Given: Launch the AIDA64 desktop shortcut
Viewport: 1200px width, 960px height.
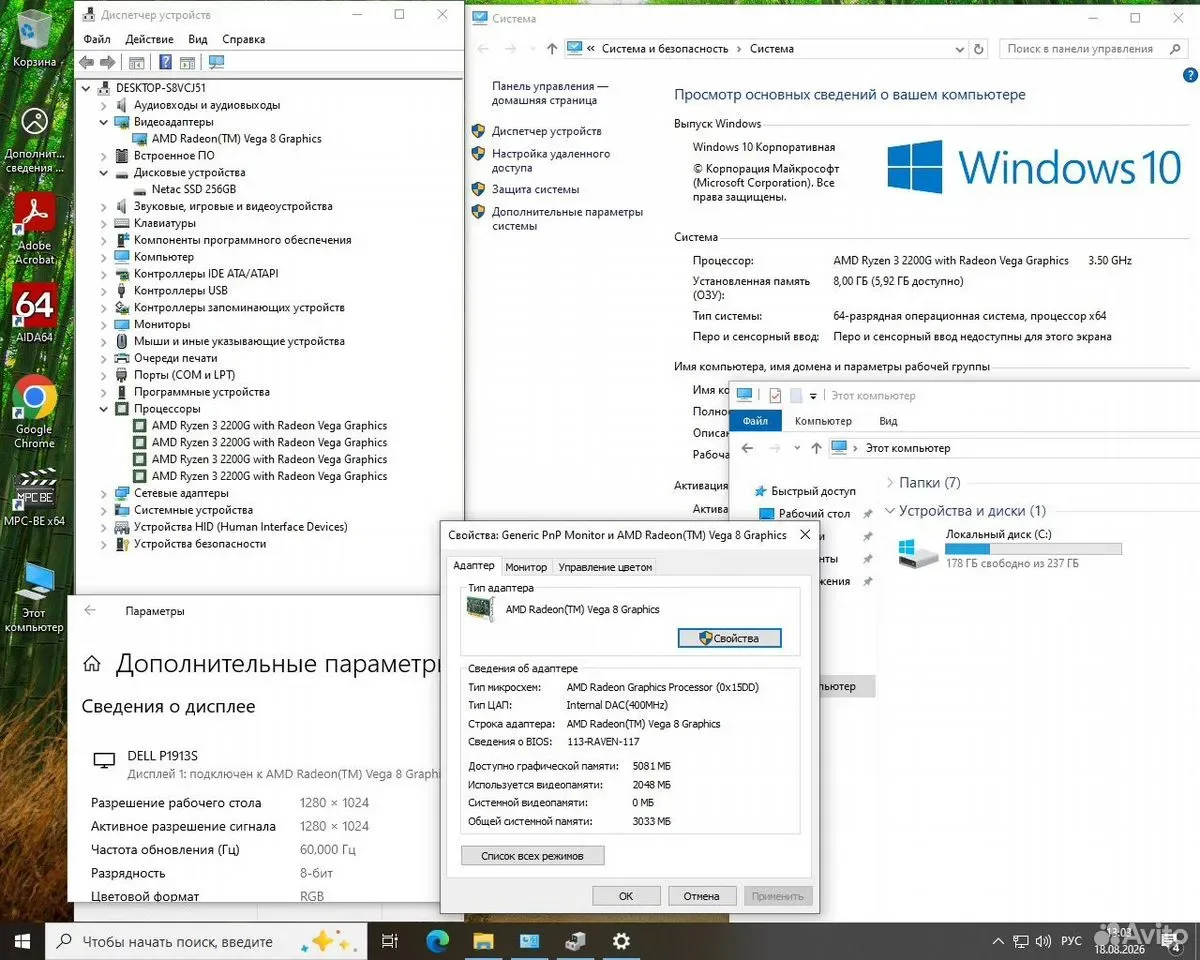Looking at the screenshot, I should pyautogui.click(x=35, y=313).
